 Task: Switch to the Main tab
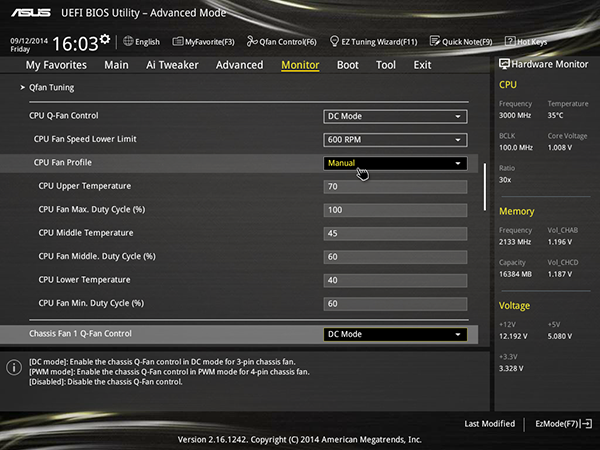click(x=116, y=65)
